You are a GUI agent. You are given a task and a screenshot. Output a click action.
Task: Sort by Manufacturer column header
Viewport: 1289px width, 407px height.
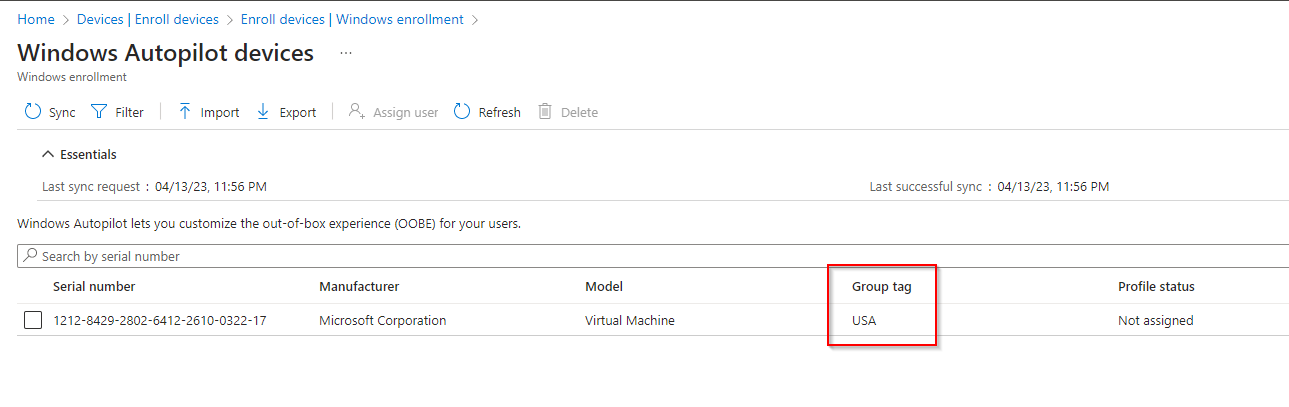click(x=359, y=287)
